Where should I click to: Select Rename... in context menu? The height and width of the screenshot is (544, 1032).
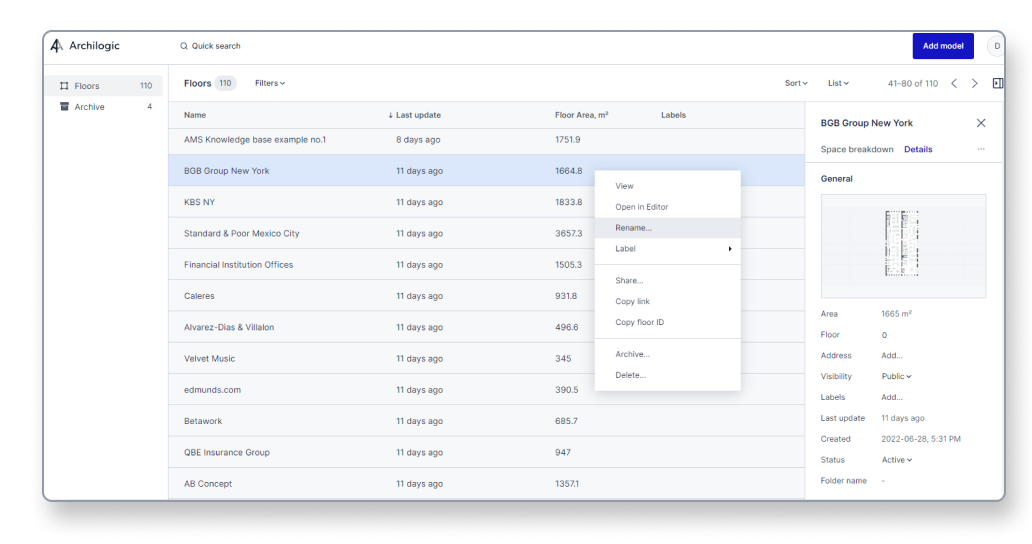click(x=667, y=228)
